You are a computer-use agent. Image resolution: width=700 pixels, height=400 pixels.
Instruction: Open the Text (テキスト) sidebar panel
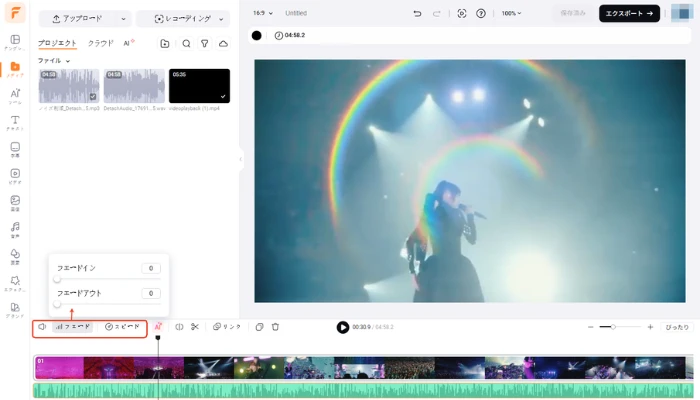[x=15, y=123]
